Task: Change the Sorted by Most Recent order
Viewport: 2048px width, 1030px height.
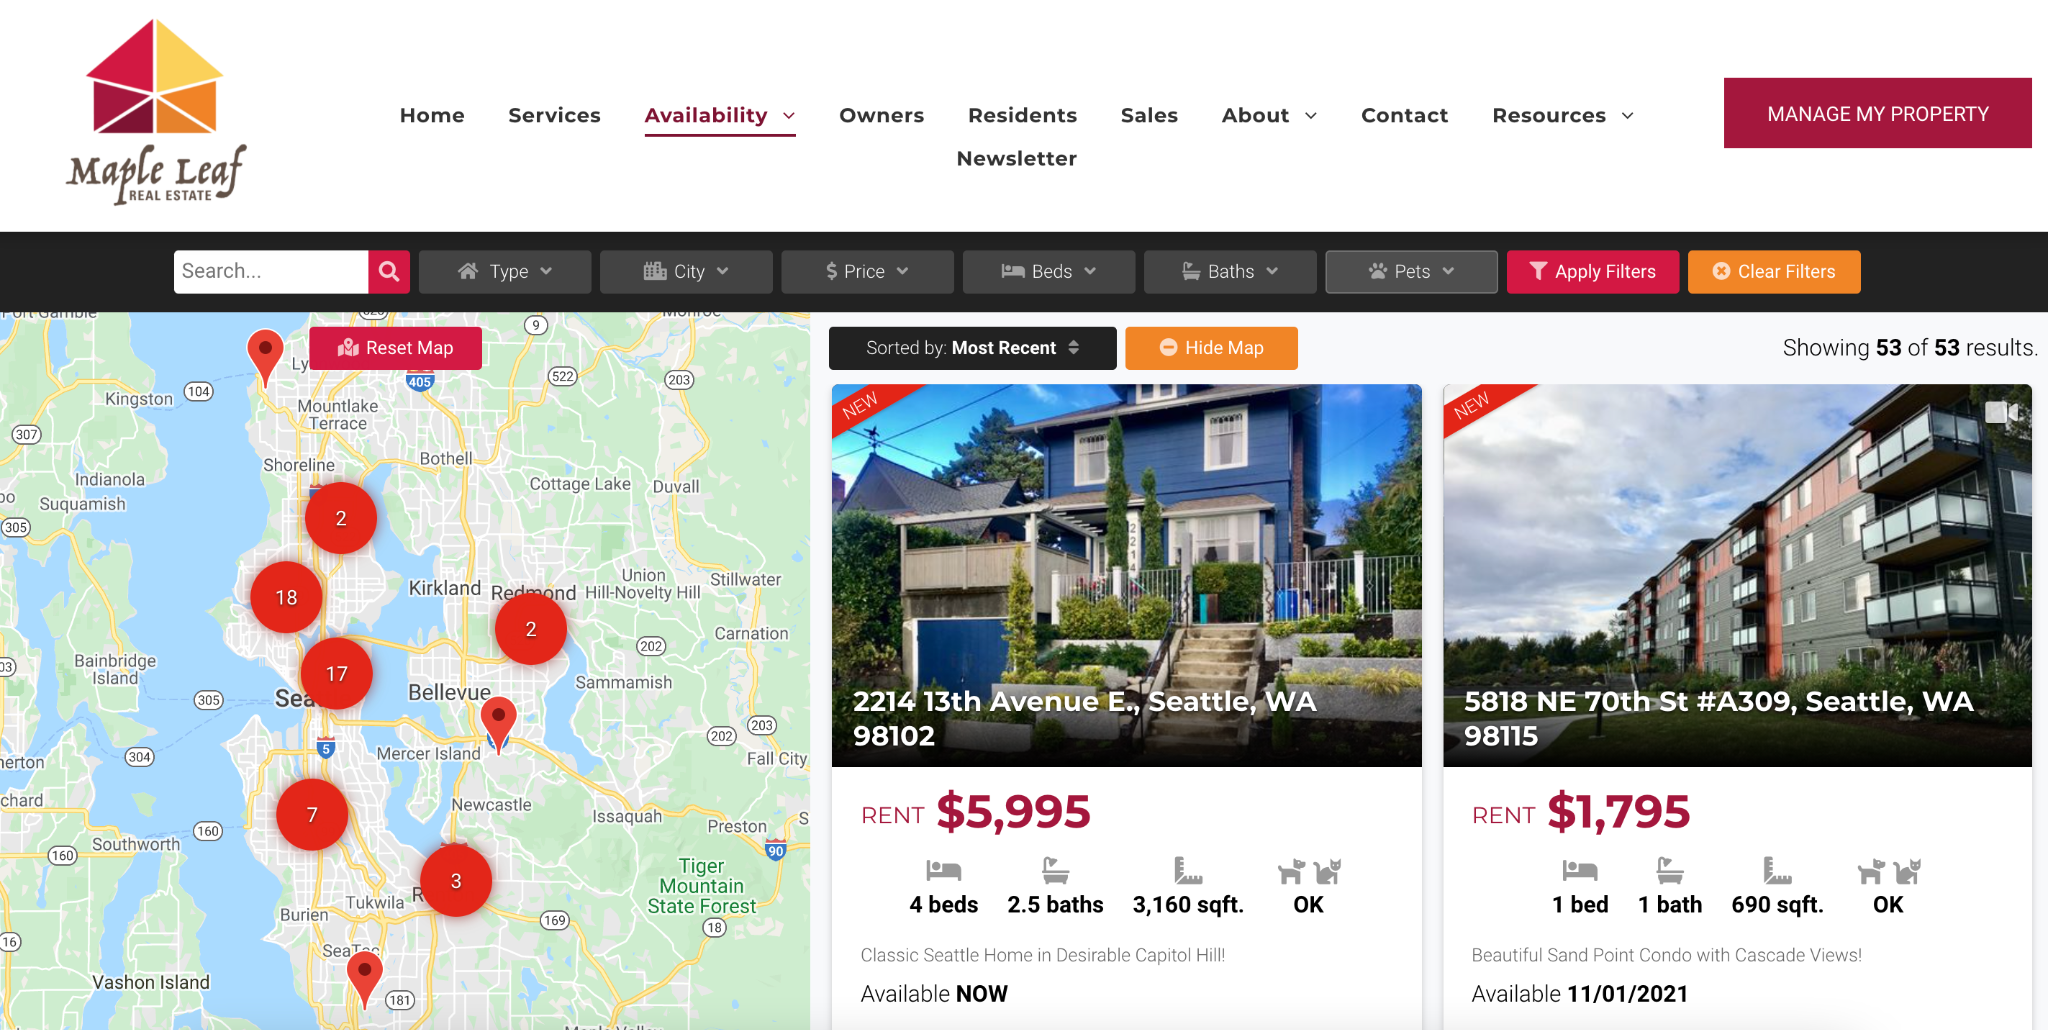Action: tap(972, 348)
